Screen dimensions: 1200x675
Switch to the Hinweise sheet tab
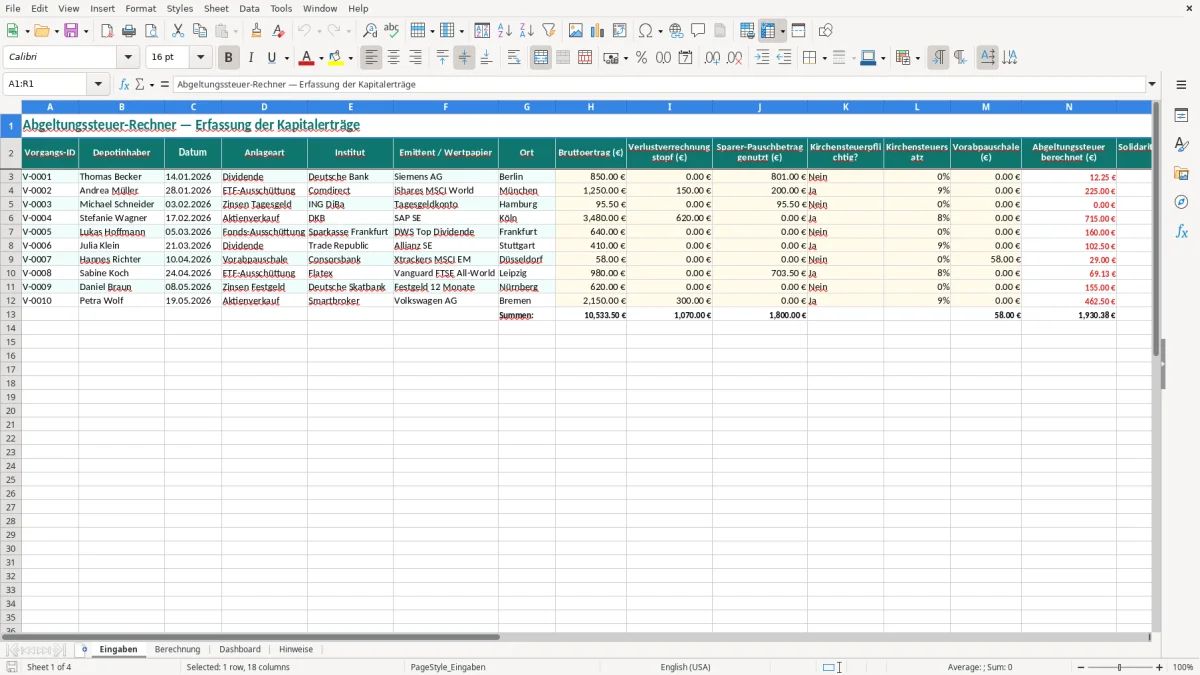[296, 649]
